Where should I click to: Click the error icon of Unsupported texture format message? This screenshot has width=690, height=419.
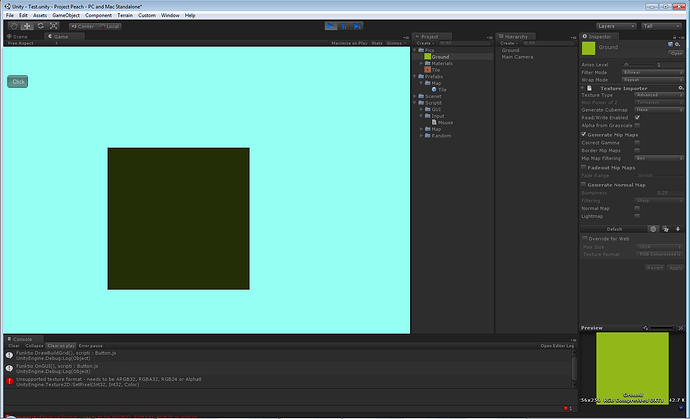pyautogui.click(x=9, y=381)
